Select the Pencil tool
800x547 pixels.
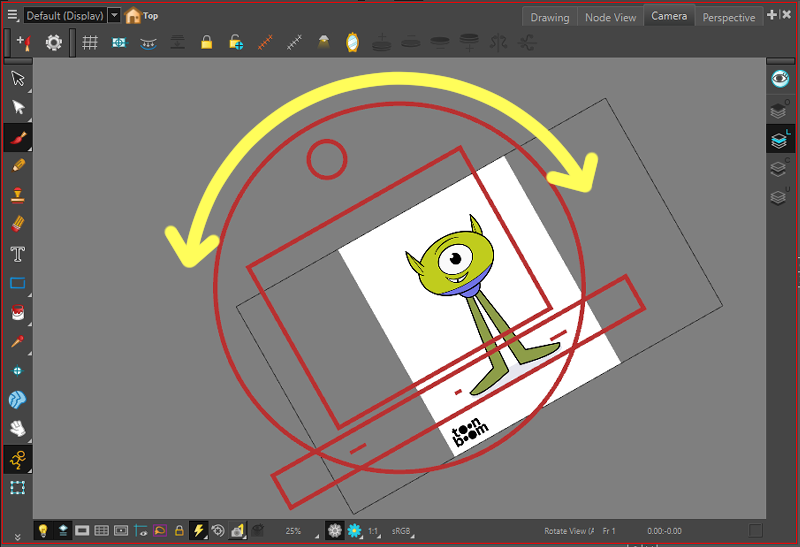17,165
